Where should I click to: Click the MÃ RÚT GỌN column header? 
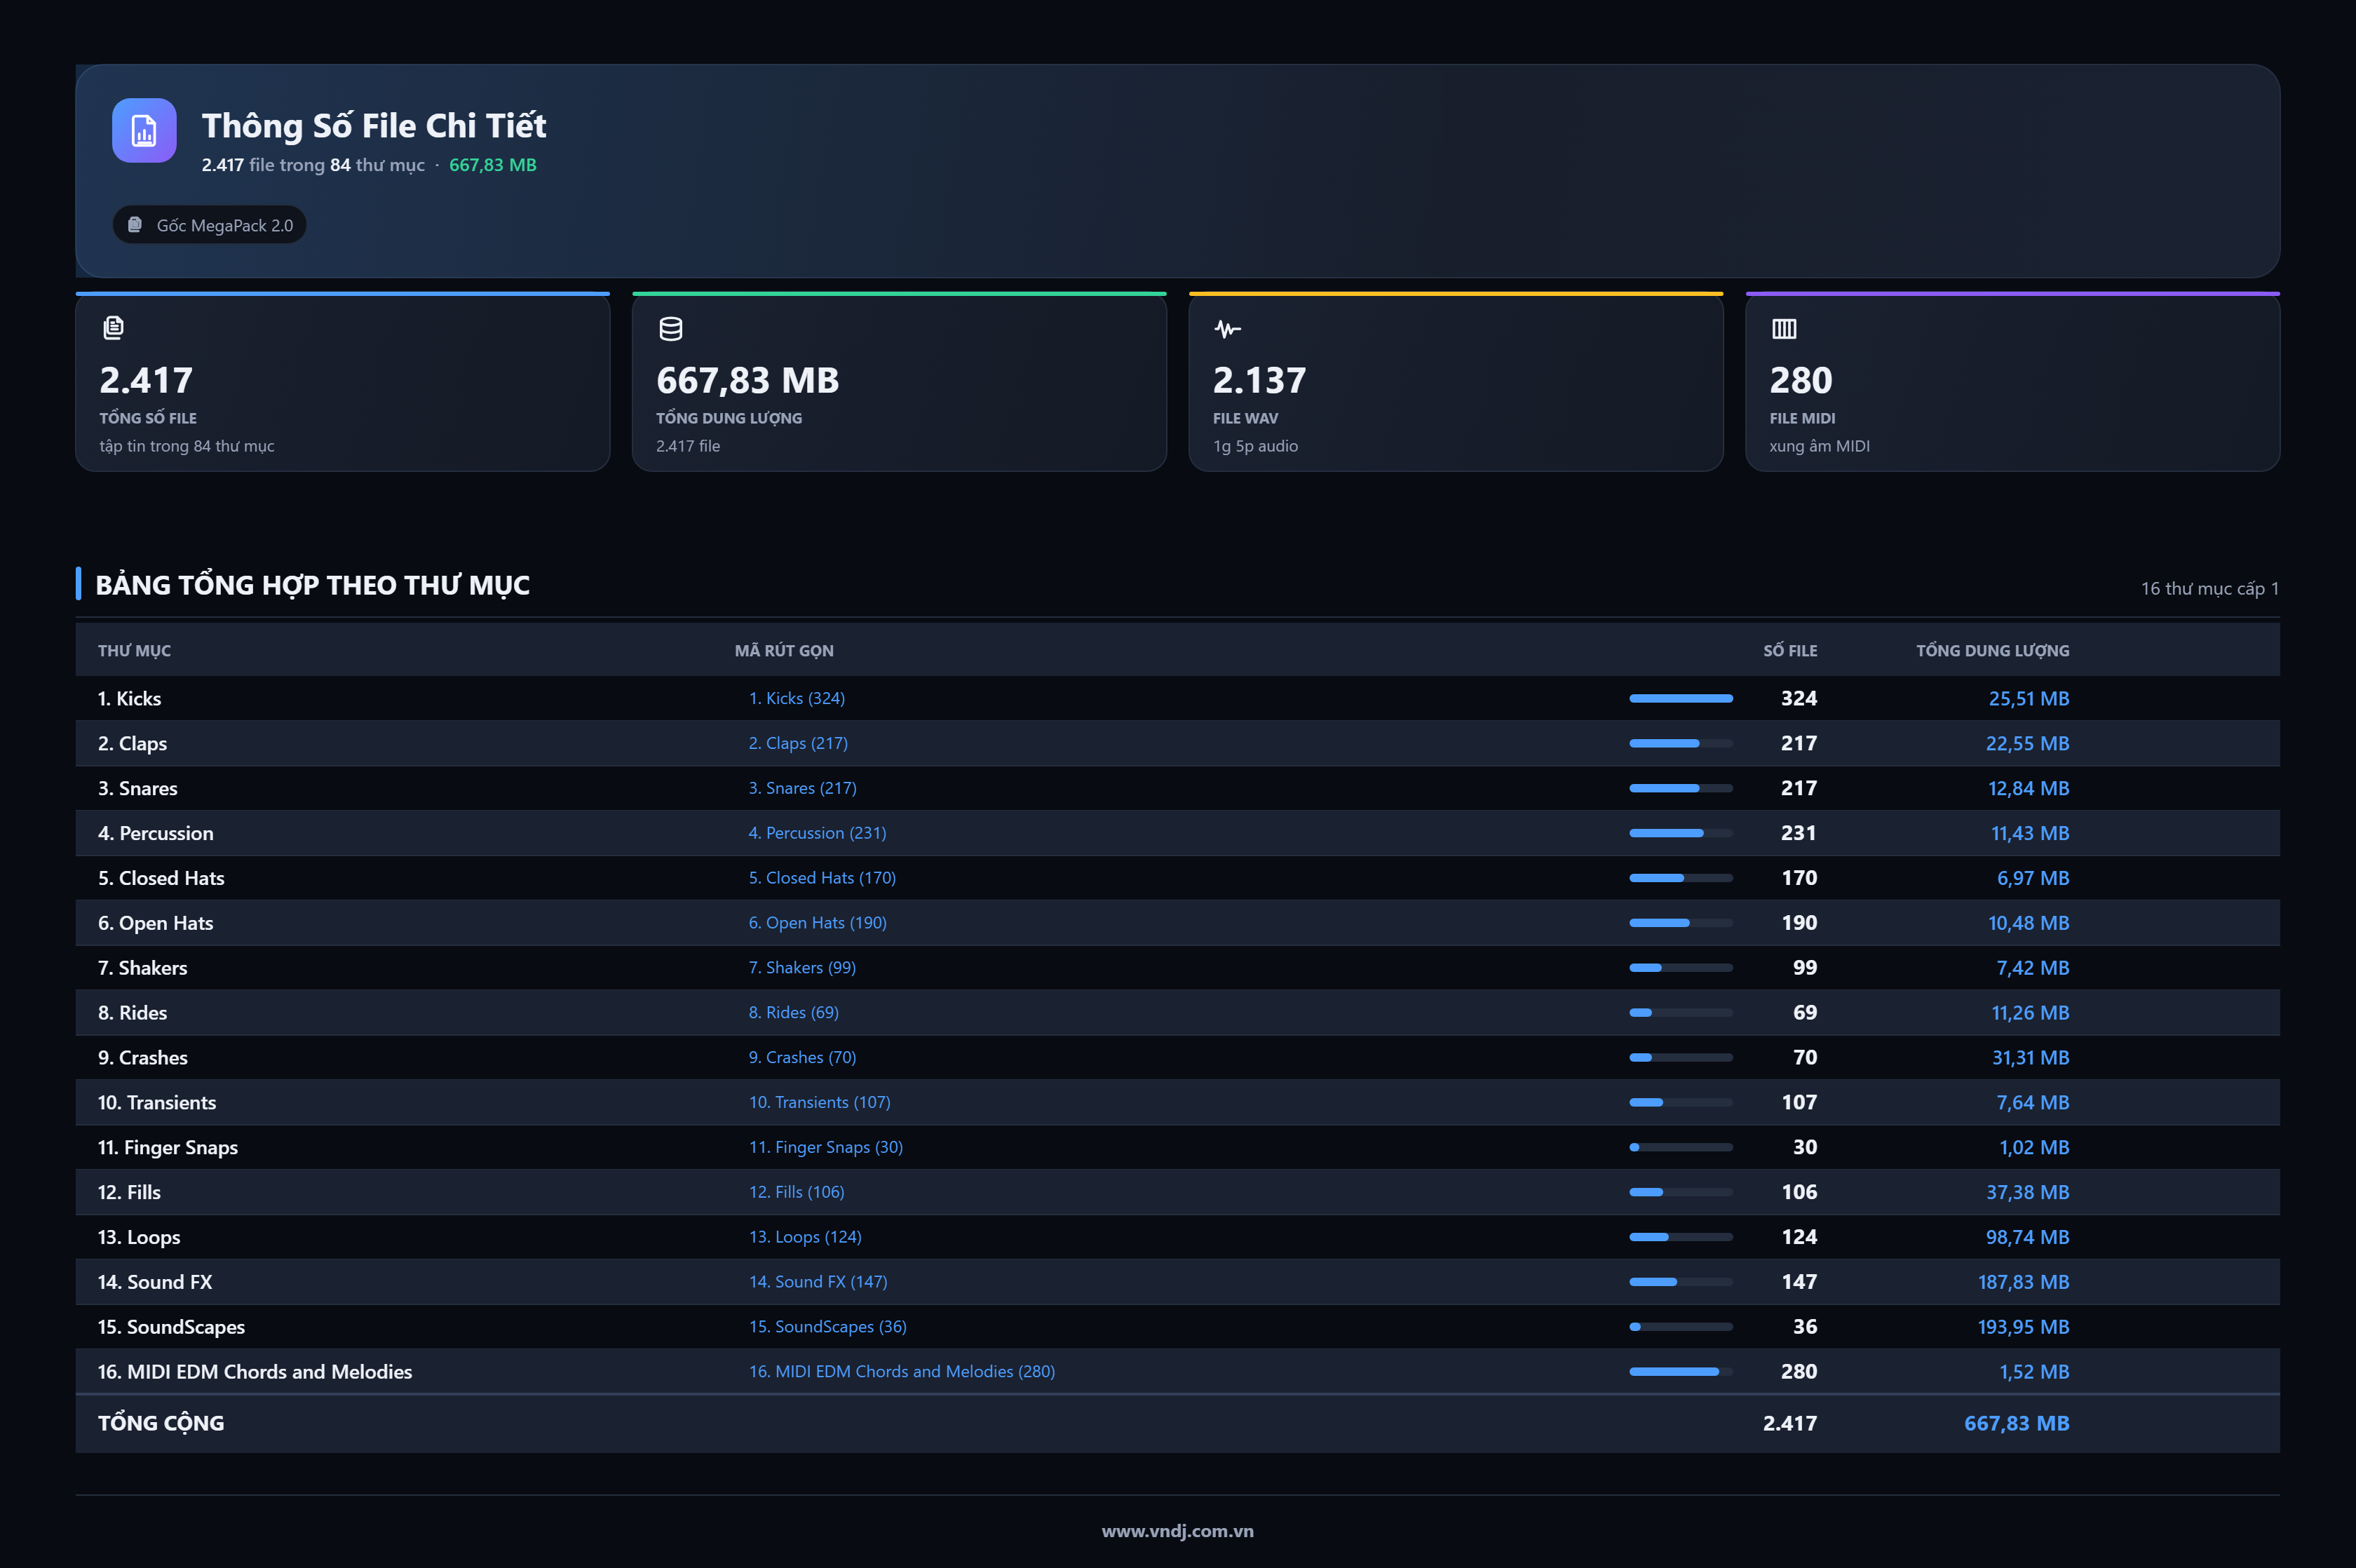(x=784, y=651)
